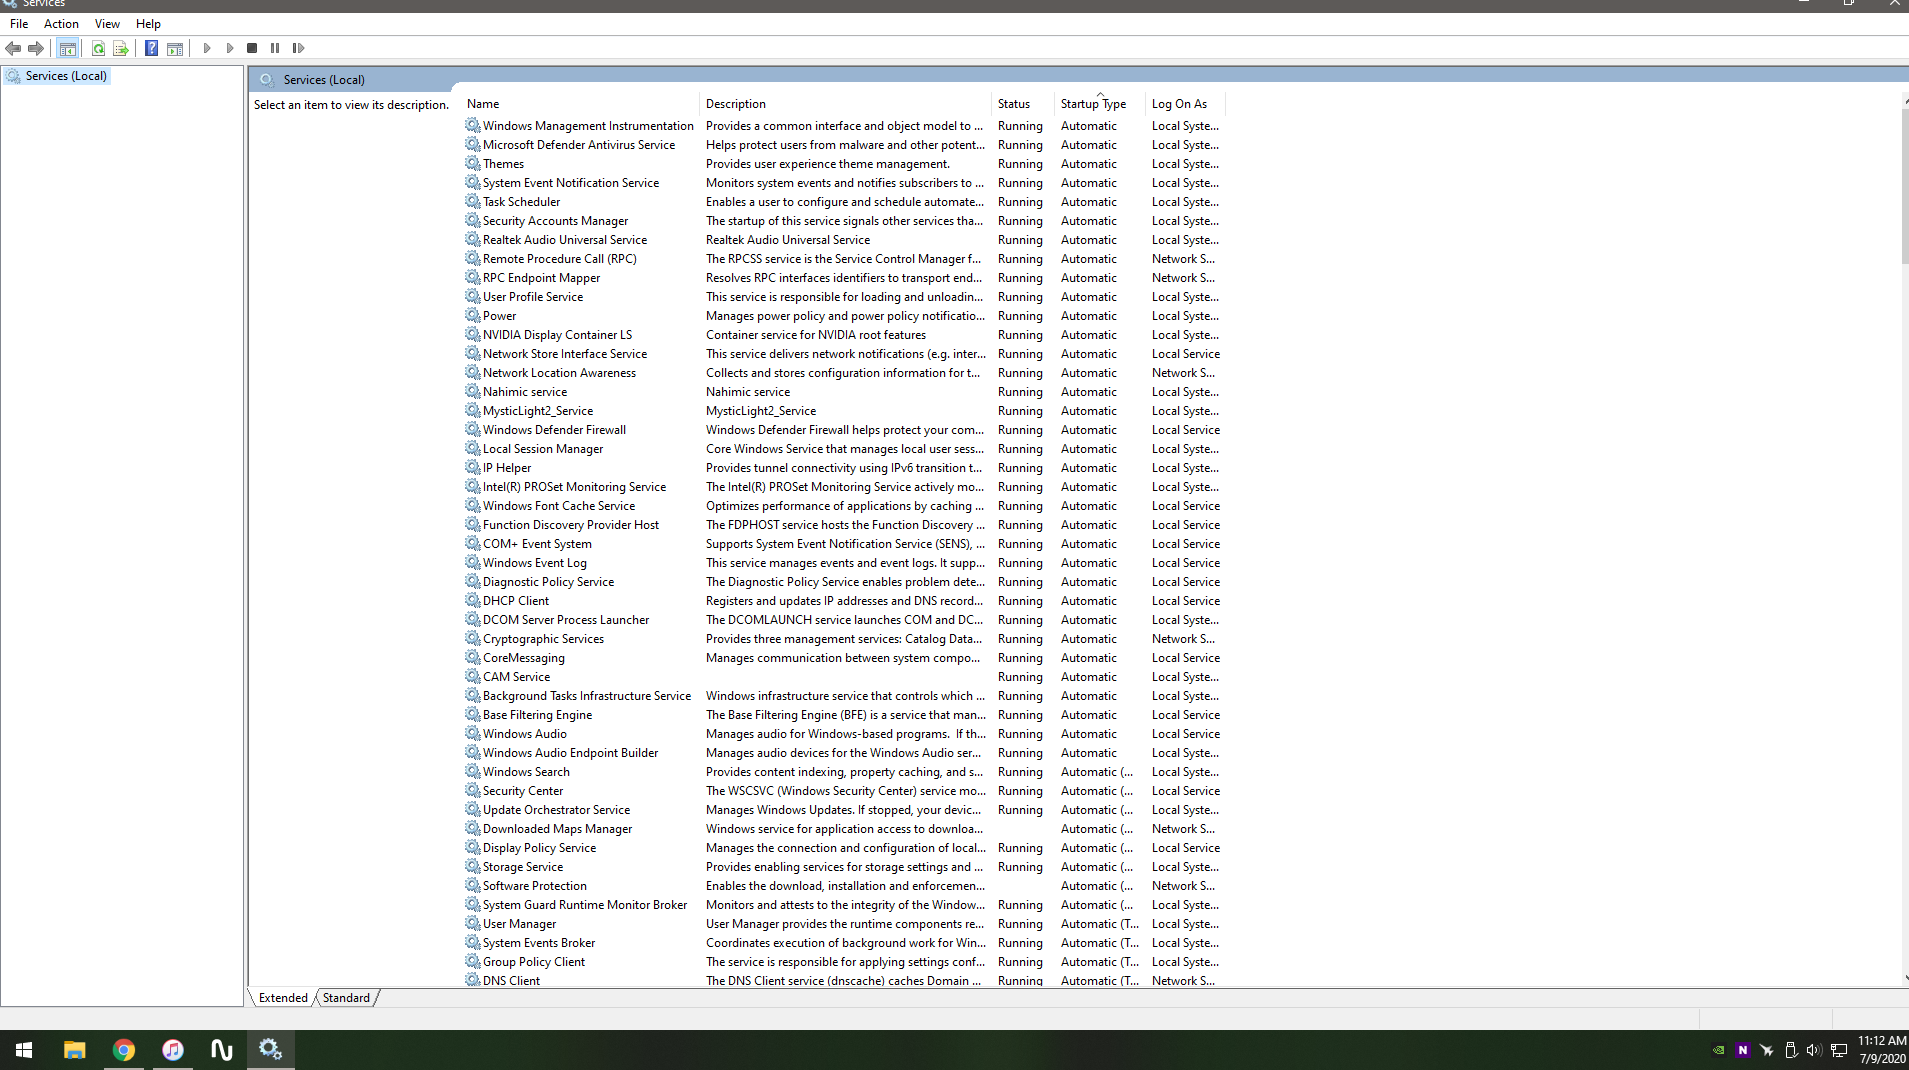Image resolution: width=1909 pixels, height=1070 pixels.
Task: Select Background Tasks Infrastructure Service
Action: (586, 696)
